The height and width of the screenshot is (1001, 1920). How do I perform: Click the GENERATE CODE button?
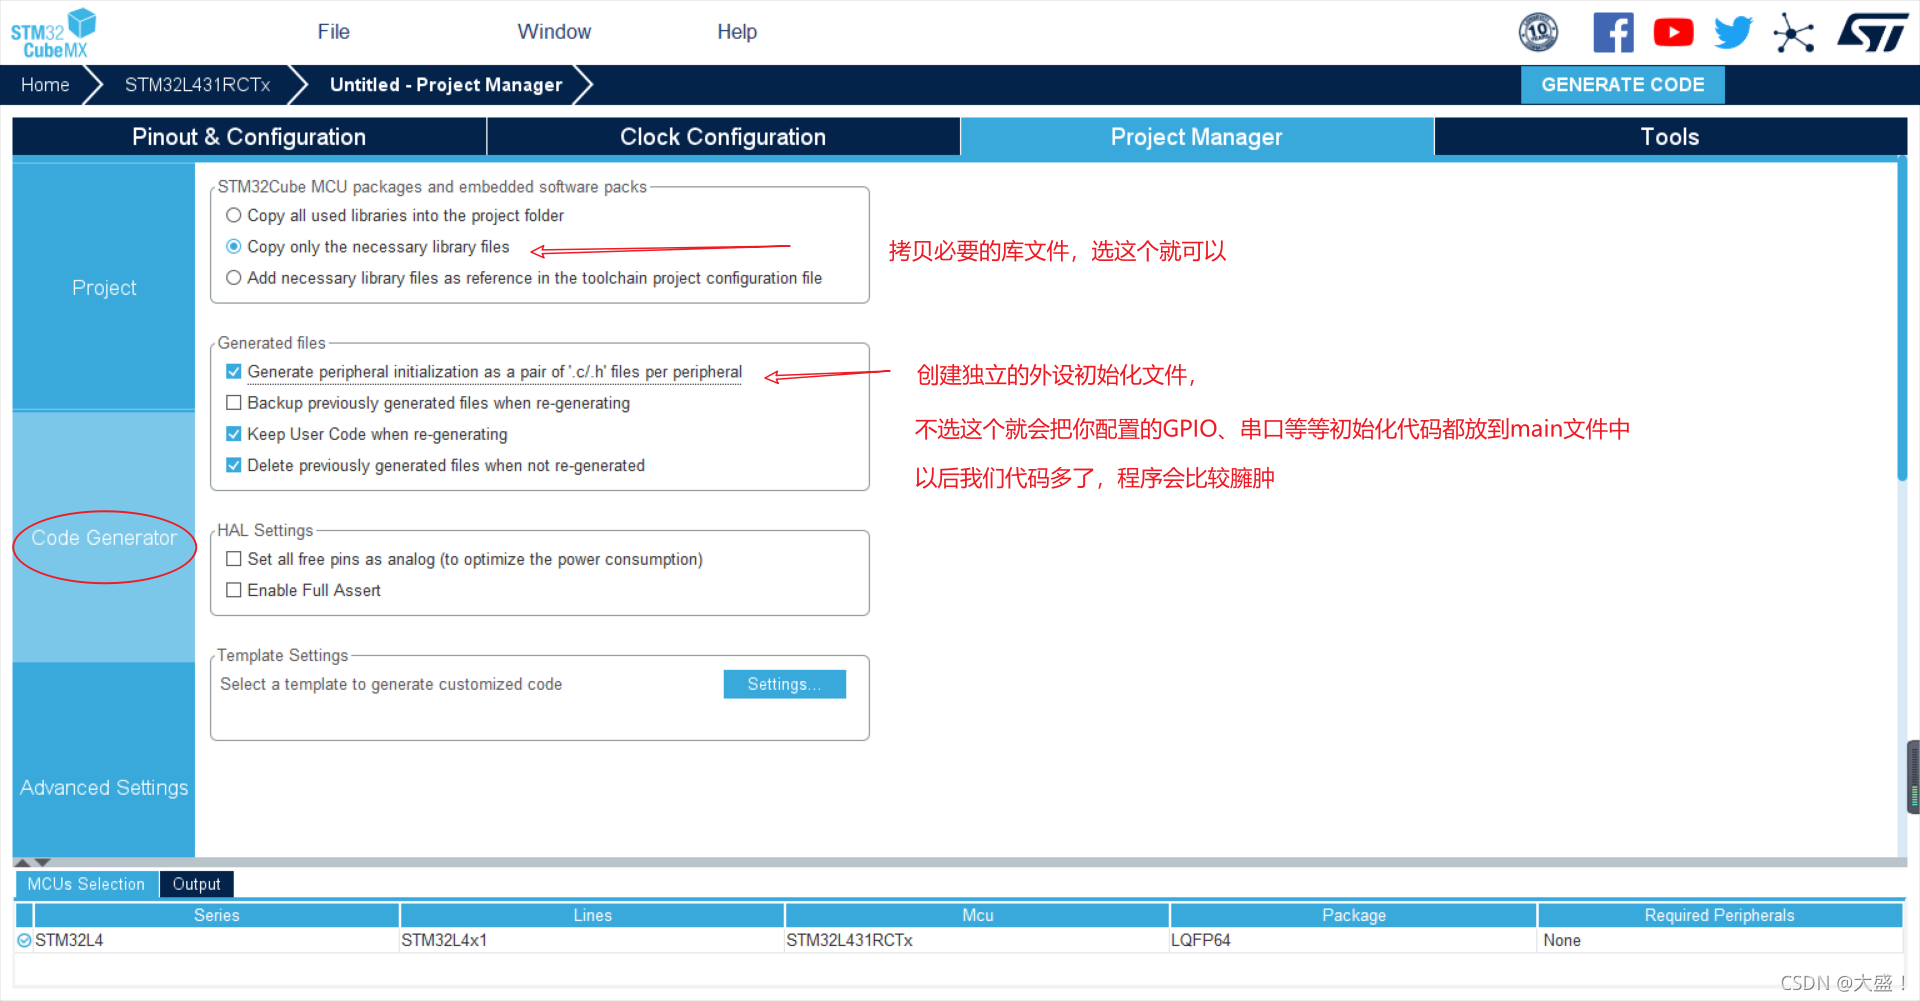[1622, 85]
